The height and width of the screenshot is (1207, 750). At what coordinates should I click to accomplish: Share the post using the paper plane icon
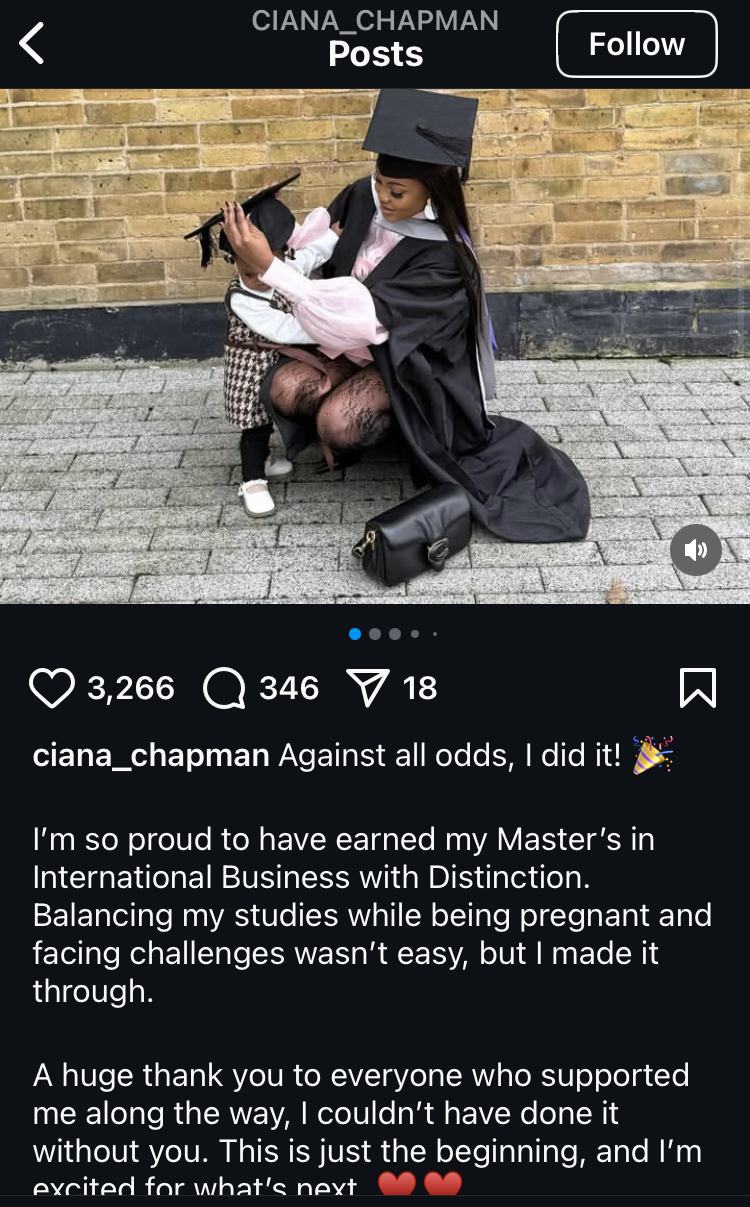(x=367, y=688)
